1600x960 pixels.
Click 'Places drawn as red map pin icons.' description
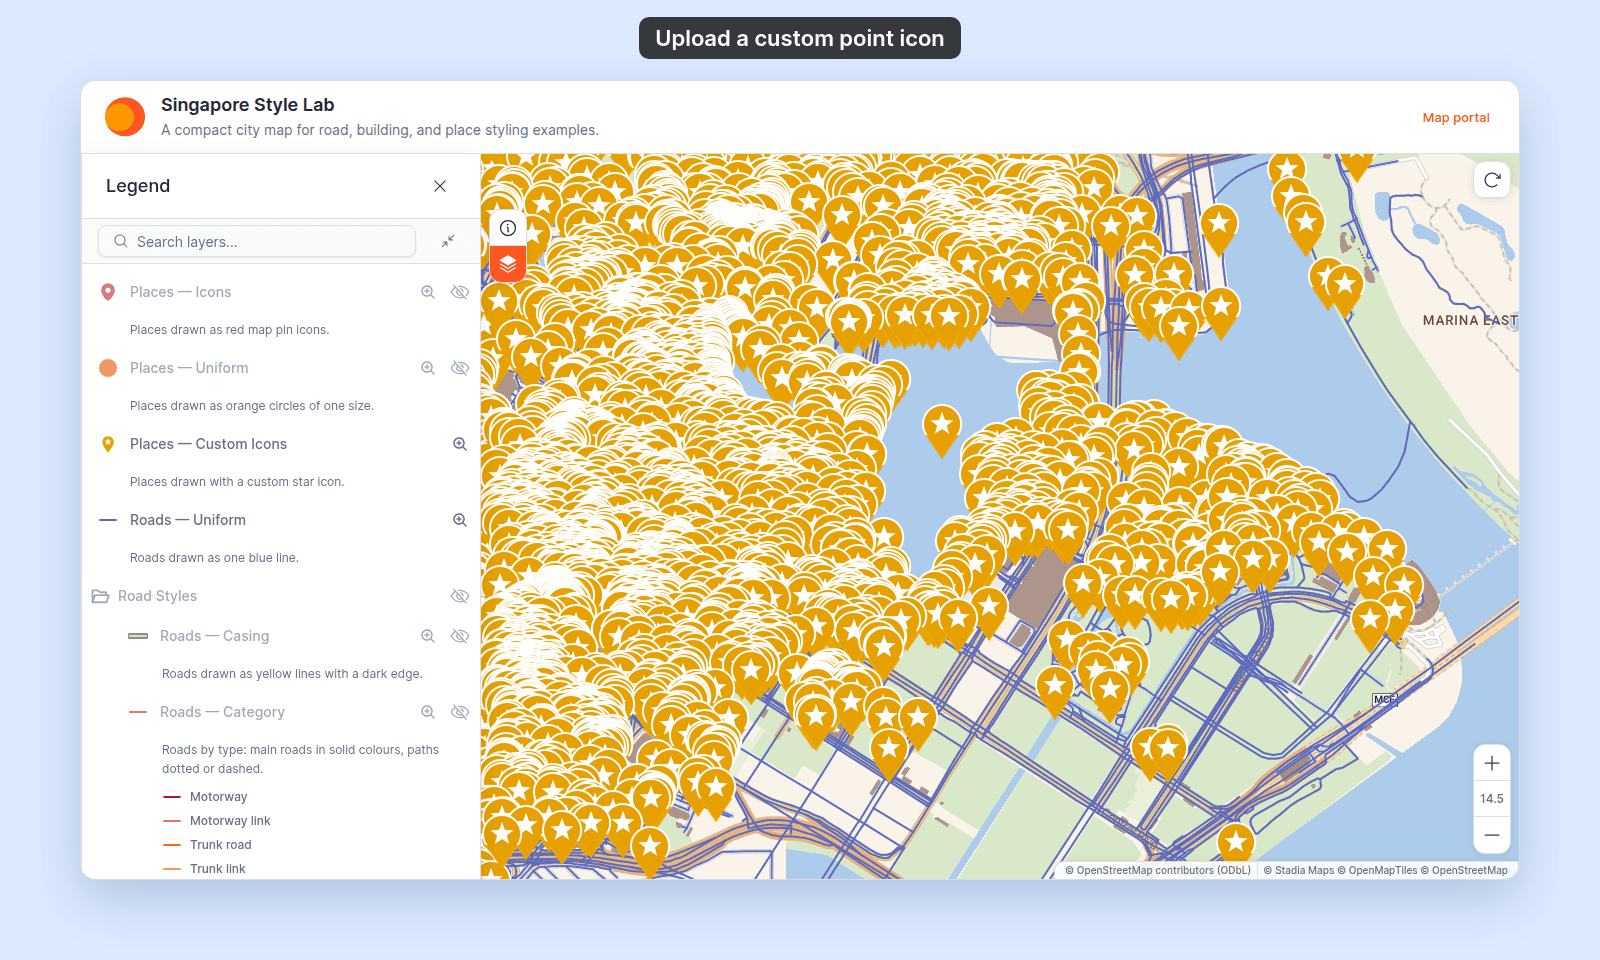[229, 330]
